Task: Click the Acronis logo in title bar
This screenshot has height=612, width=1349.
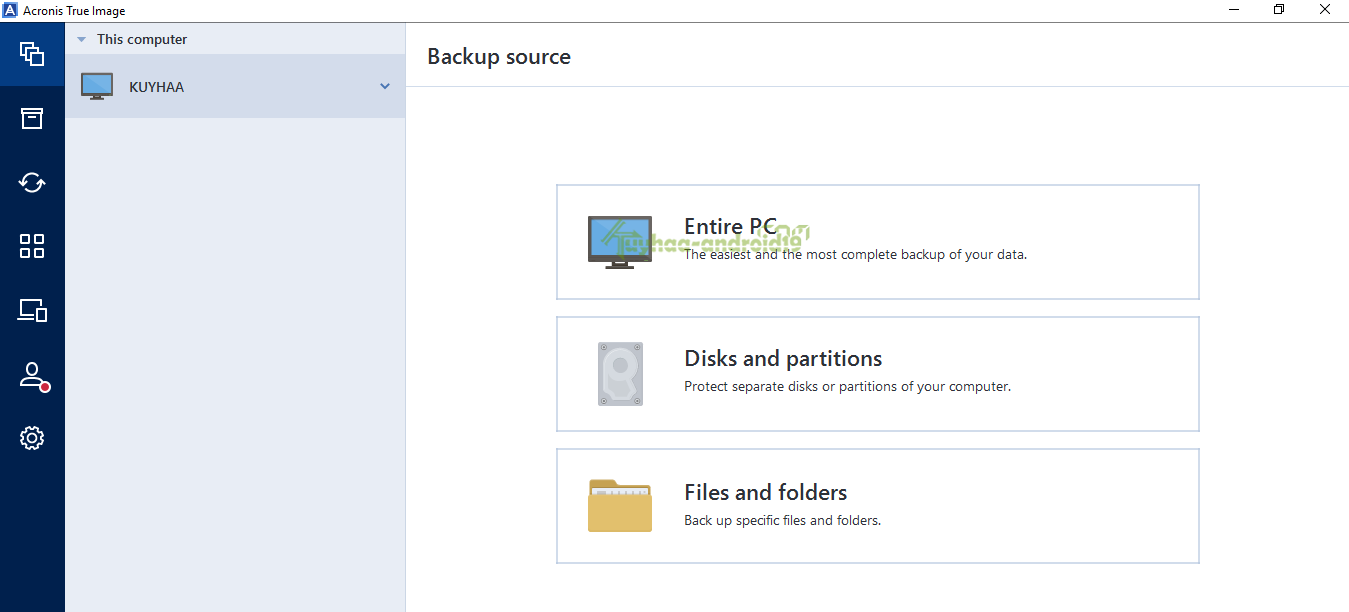Action: coord(11,11)
